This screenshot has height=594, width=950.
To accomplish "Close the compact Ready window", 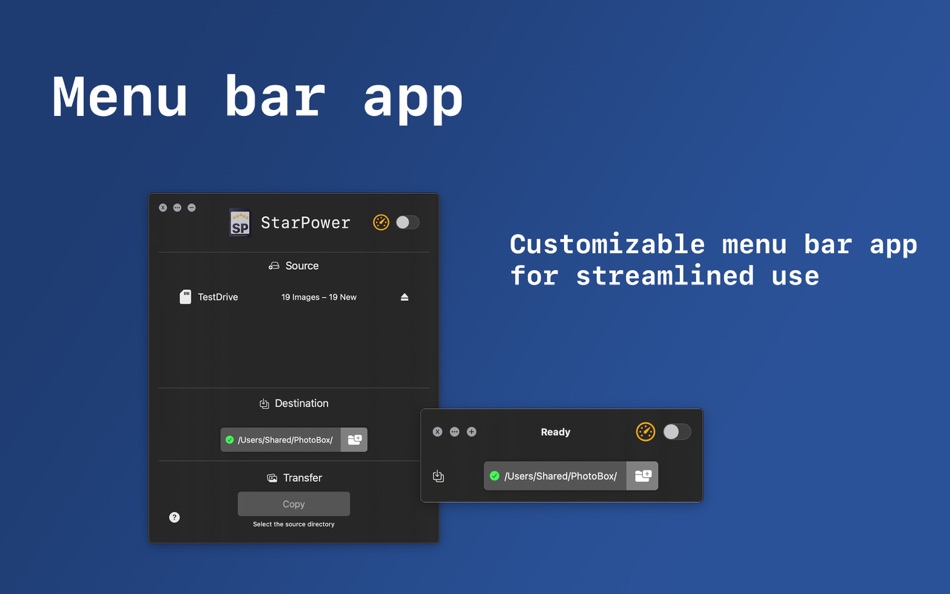I will (x=437, y=432).
